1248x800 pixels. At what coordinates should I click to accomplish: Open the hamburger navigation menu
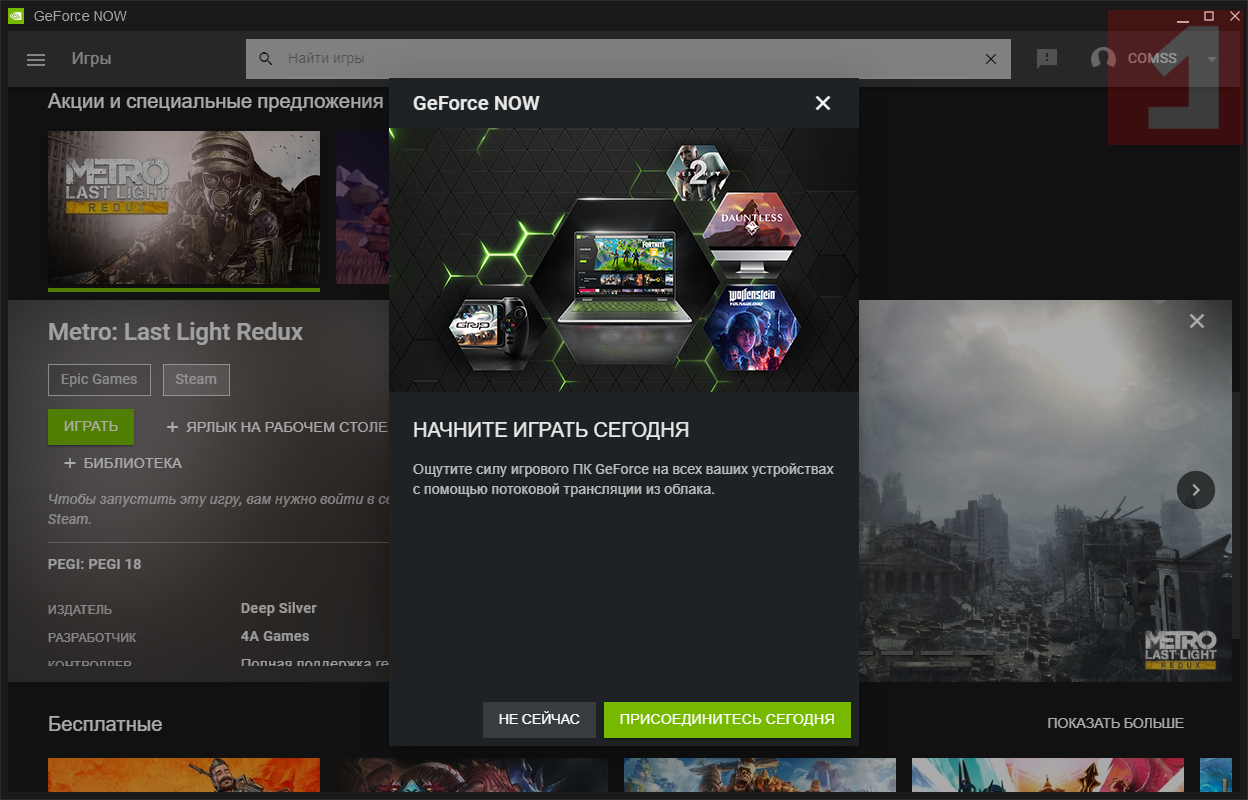36,59
